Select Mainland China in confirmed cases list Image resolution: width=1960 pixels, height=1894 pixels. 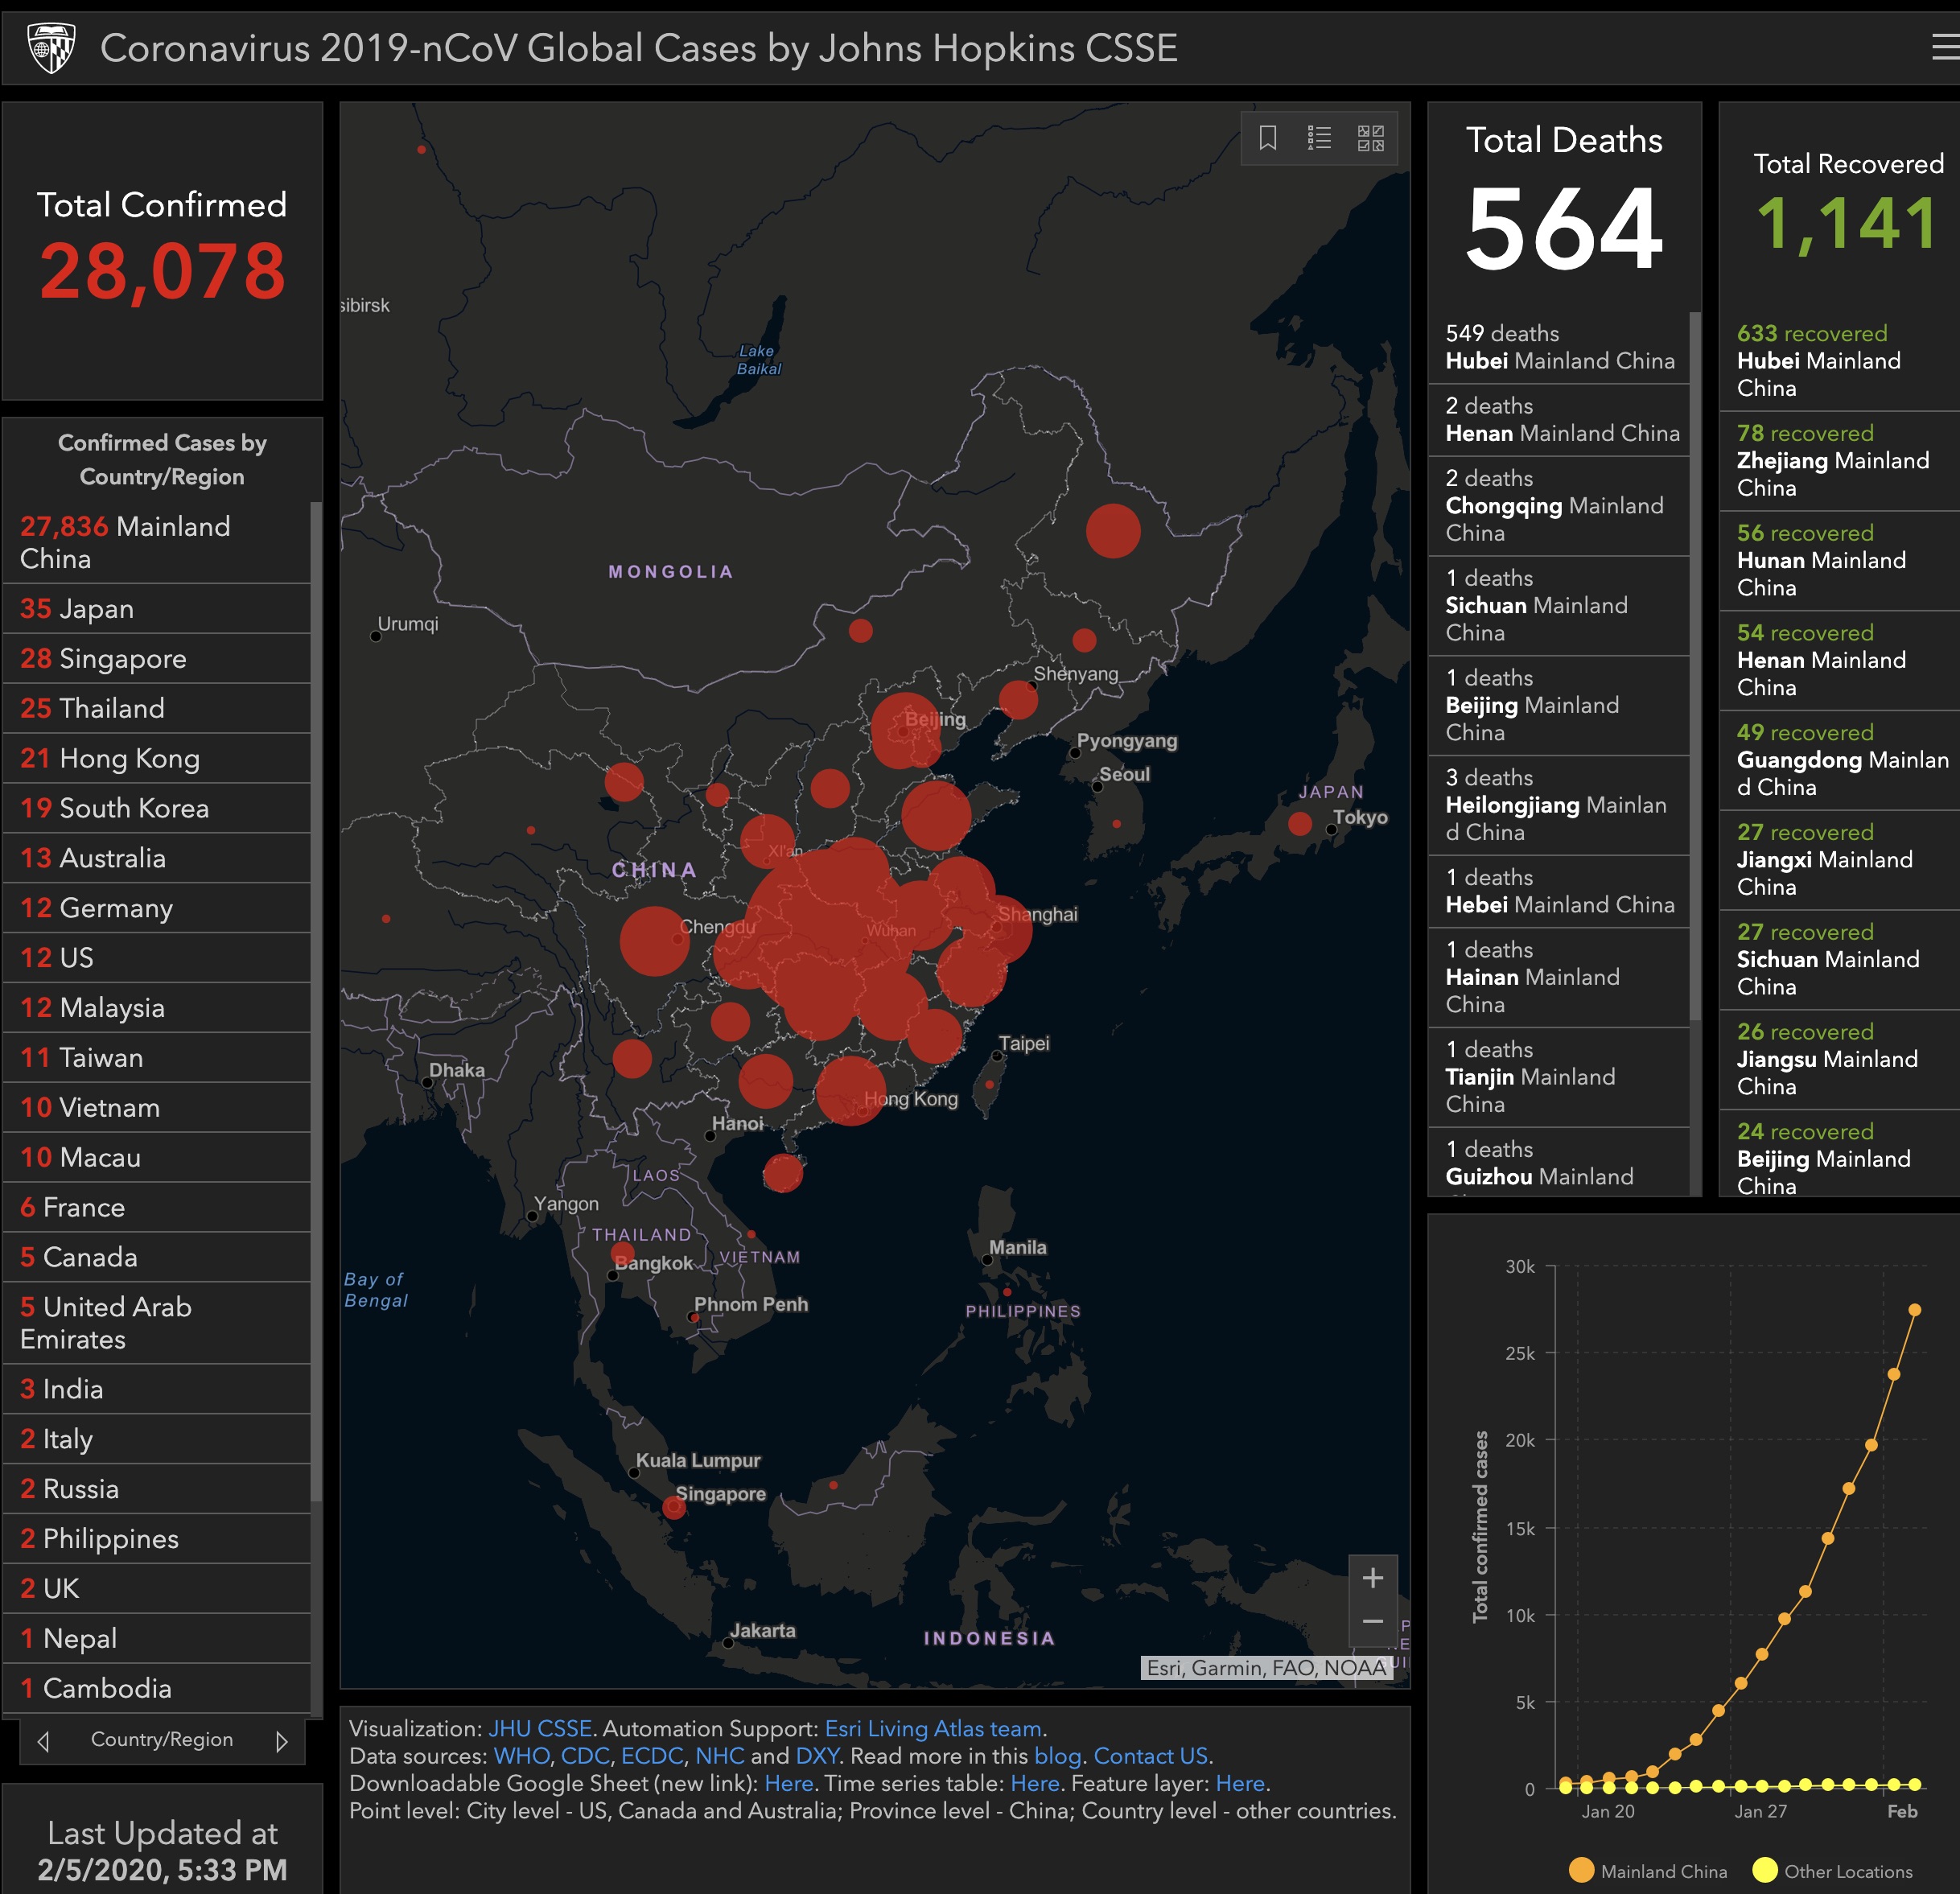pos(157,542)
